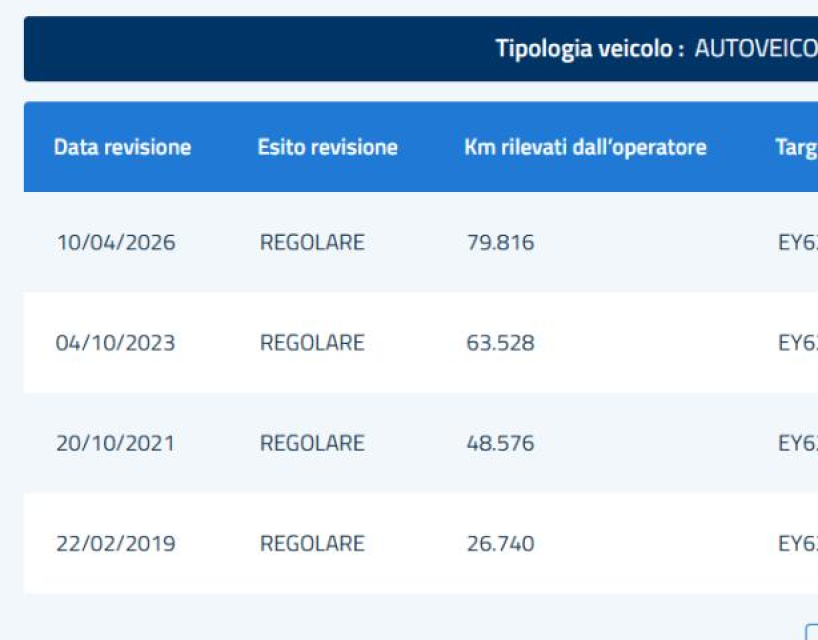Select the revision date 22/02/2019

point(115,544)
